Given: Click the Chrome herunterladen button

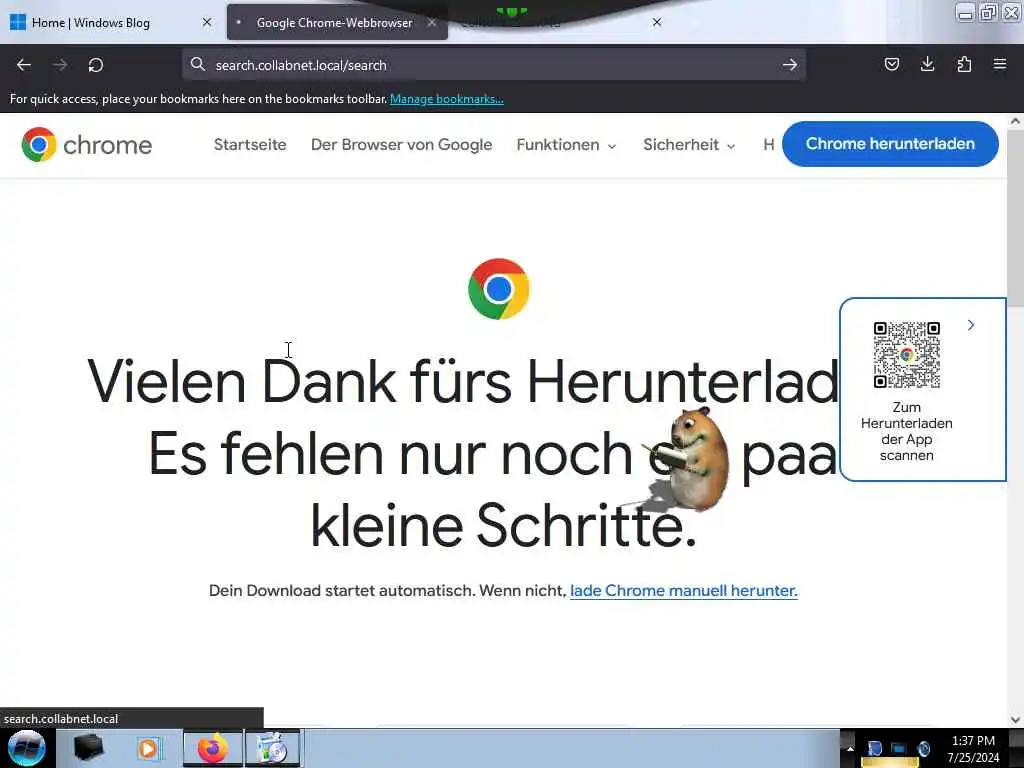Looking at the screenshot, I should [x=890, y=144].
